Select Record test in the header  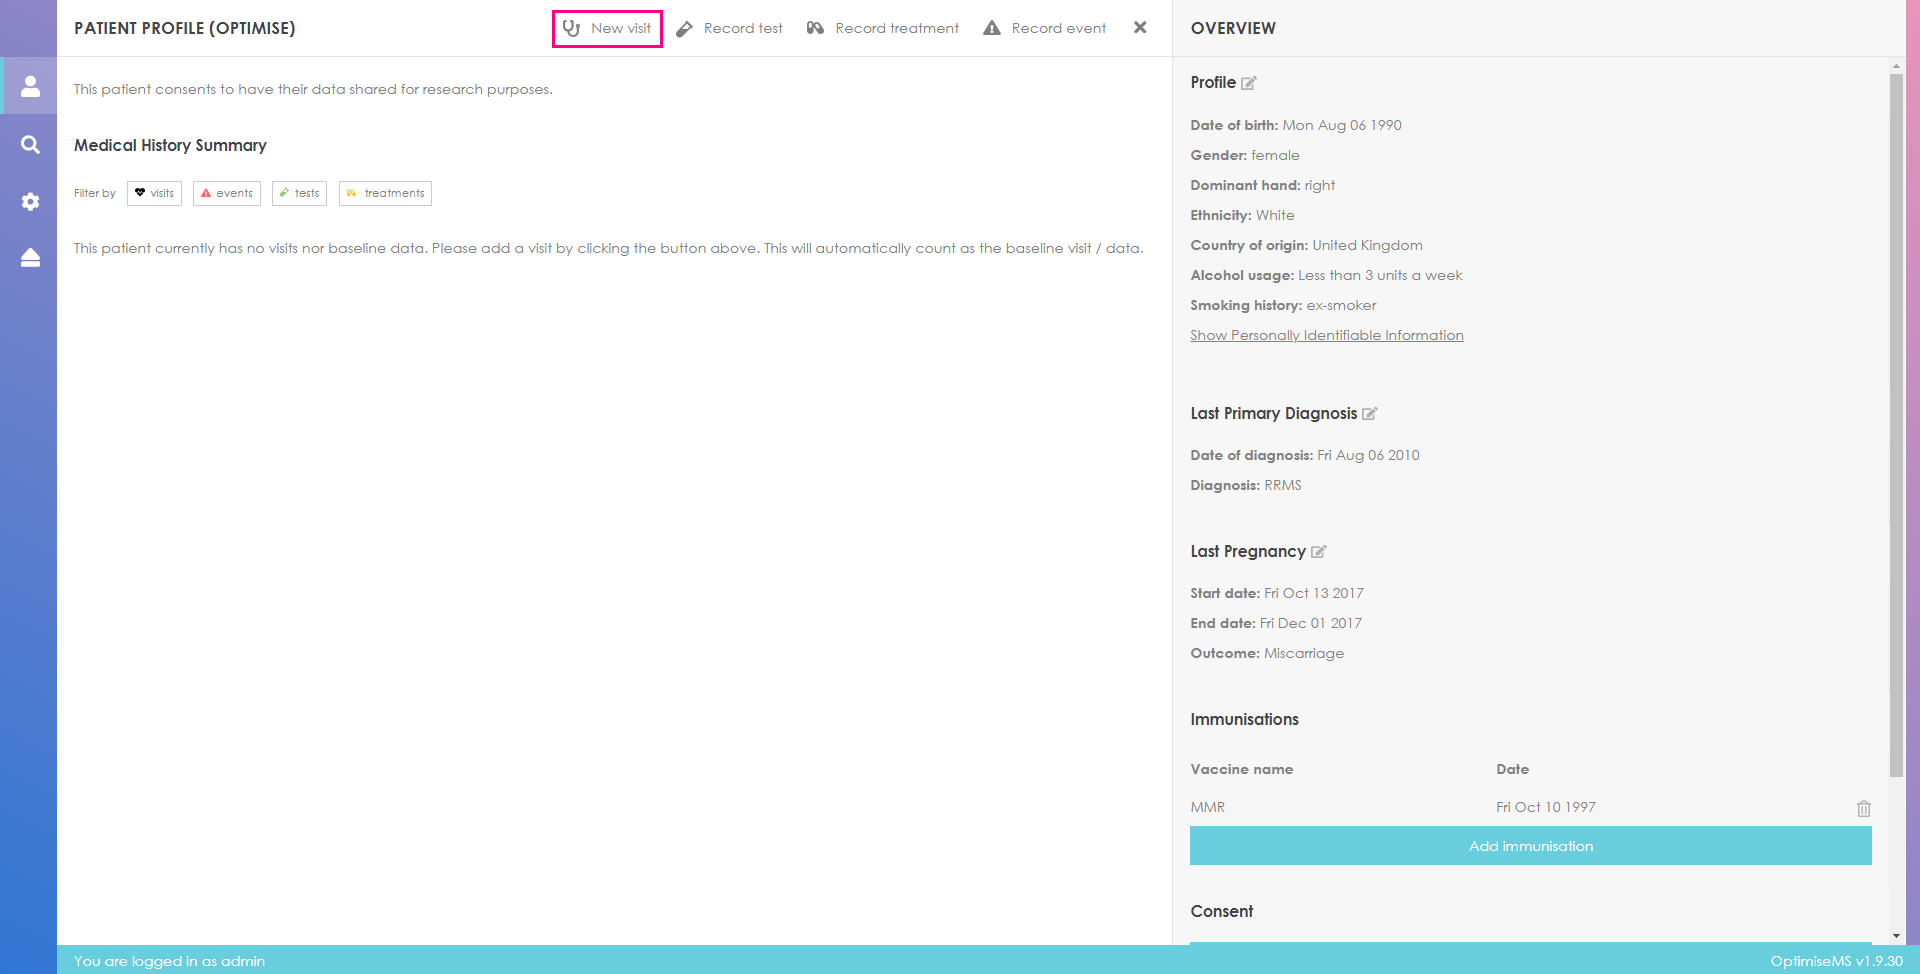click(729, 28)
